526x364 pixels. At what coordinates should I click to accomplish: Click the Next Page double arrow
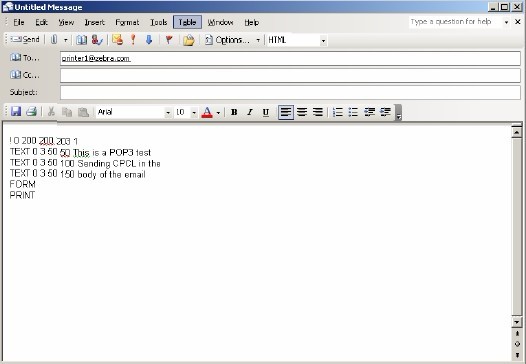click(x=517, y=354)
